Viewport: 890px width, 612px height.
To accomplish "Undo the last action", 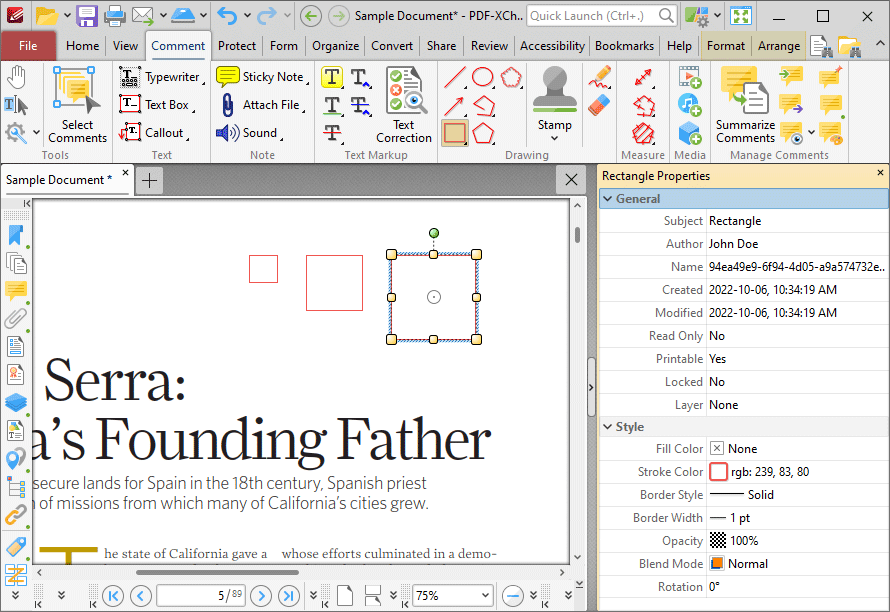I will coord(228,16).
